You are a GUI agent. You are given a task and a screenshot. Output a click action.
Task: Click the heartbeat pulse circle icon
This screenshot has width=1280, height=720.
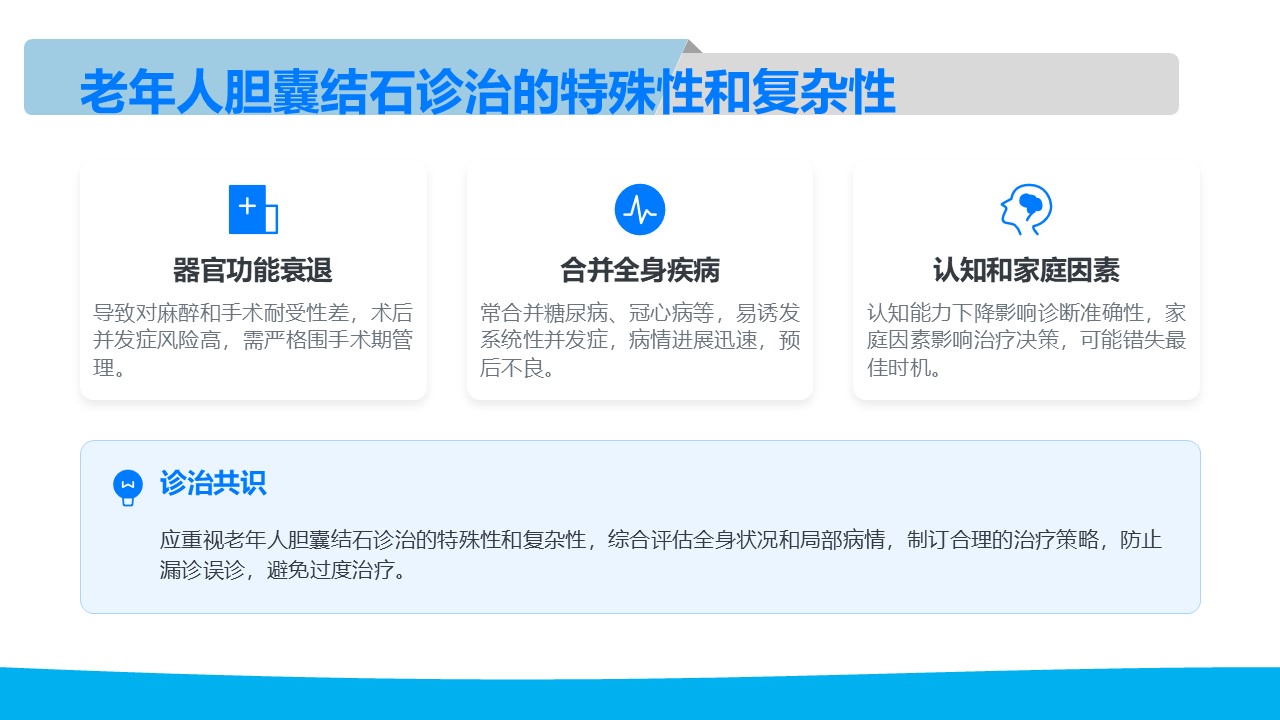(x=640, y=210)
